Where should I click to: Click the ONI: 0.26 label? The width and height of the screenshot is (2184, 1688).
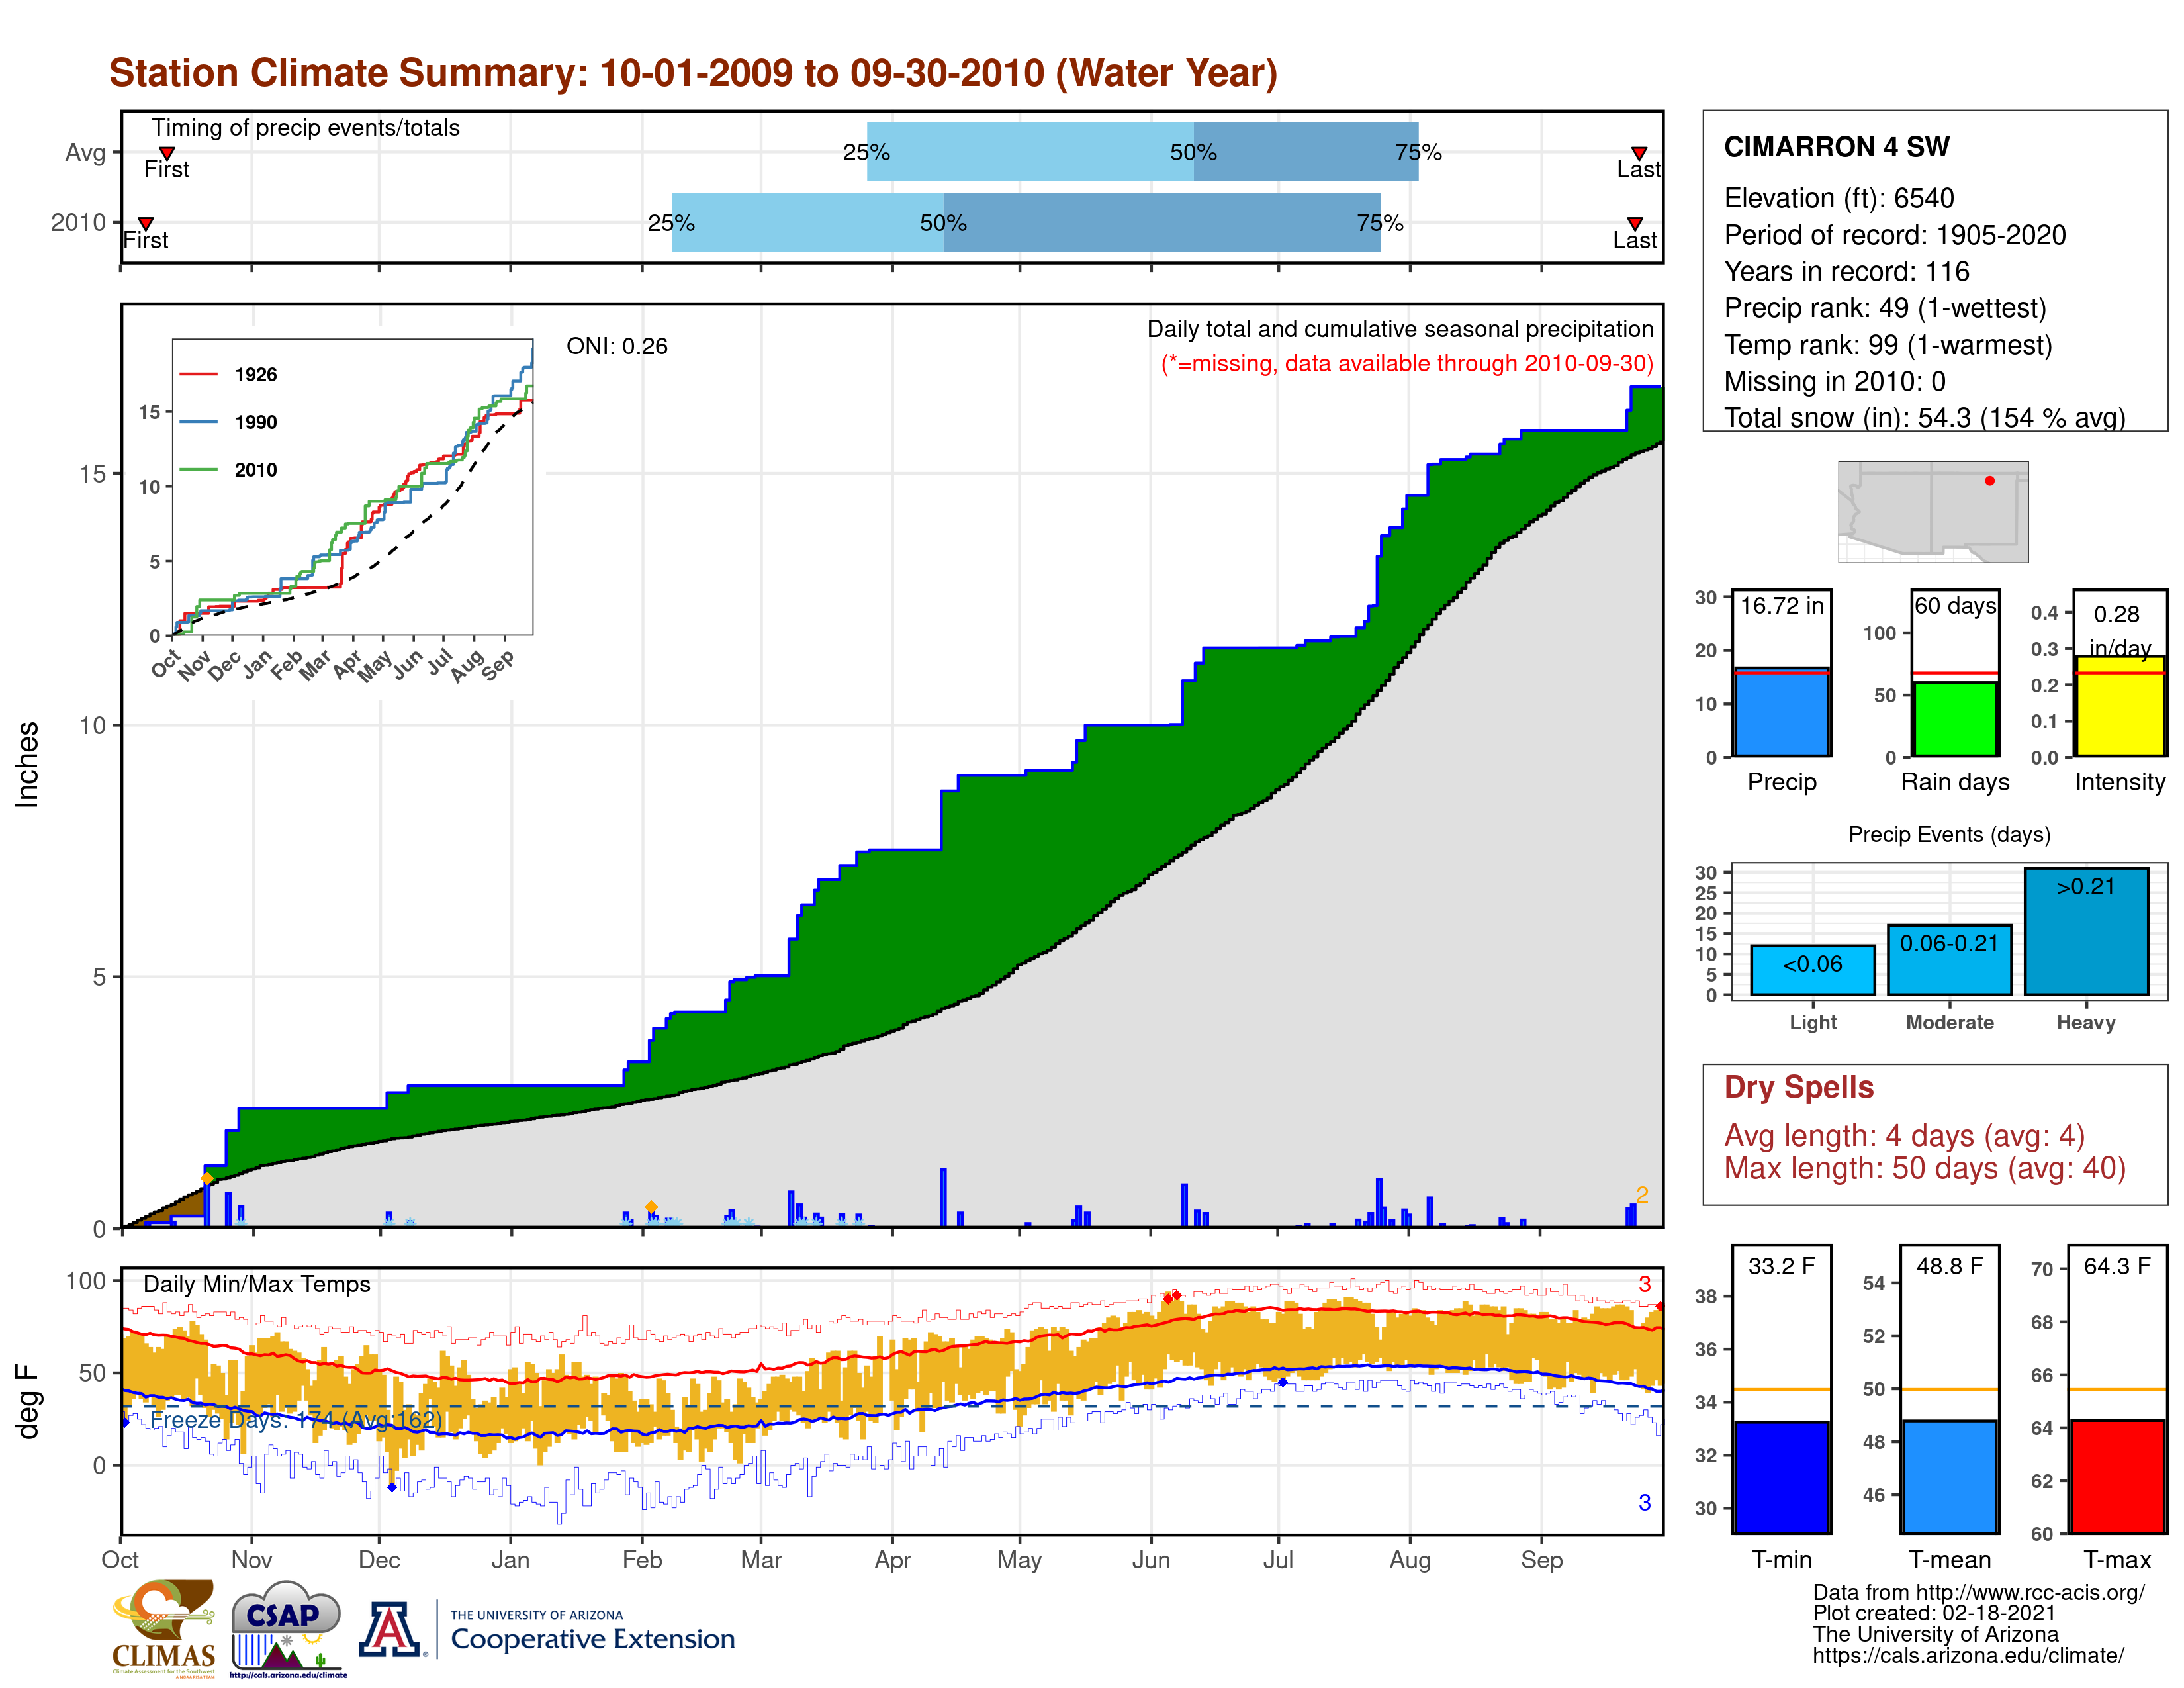pyautogui.click(x=617, y=346)
